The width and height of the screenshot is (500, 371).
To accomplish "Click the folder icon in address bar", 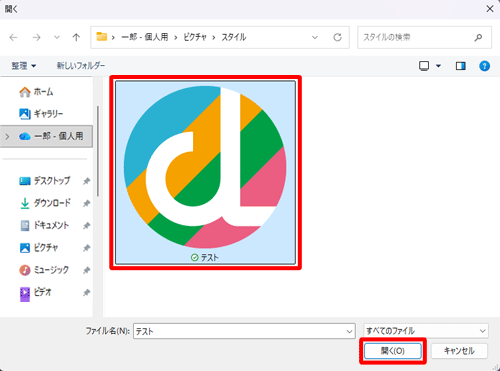I will (x=101, y=37).
